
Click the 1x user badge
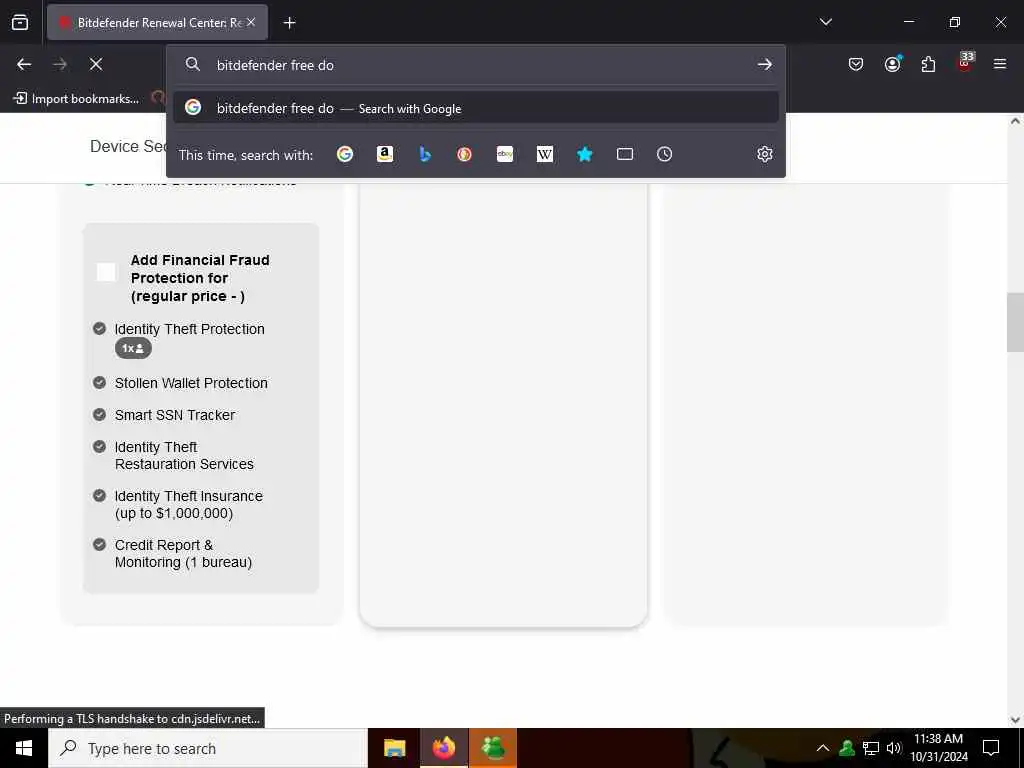(x=133, y=348)
